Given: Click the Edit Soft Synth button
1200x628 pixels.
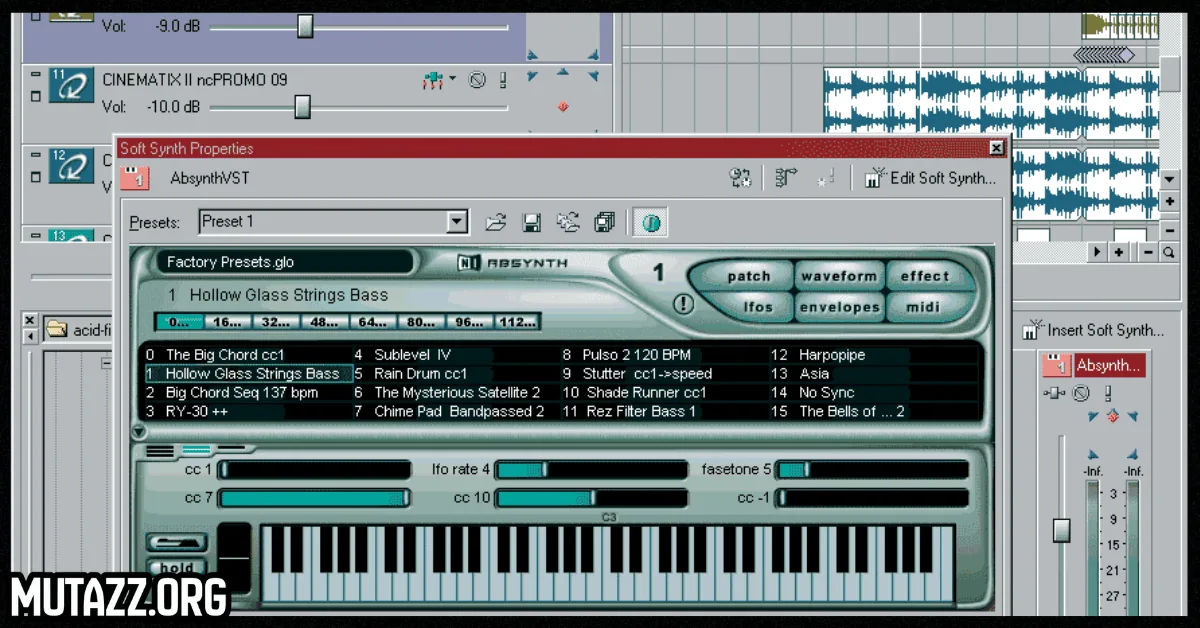Looking at the screenshot, I should click(931, 178).
